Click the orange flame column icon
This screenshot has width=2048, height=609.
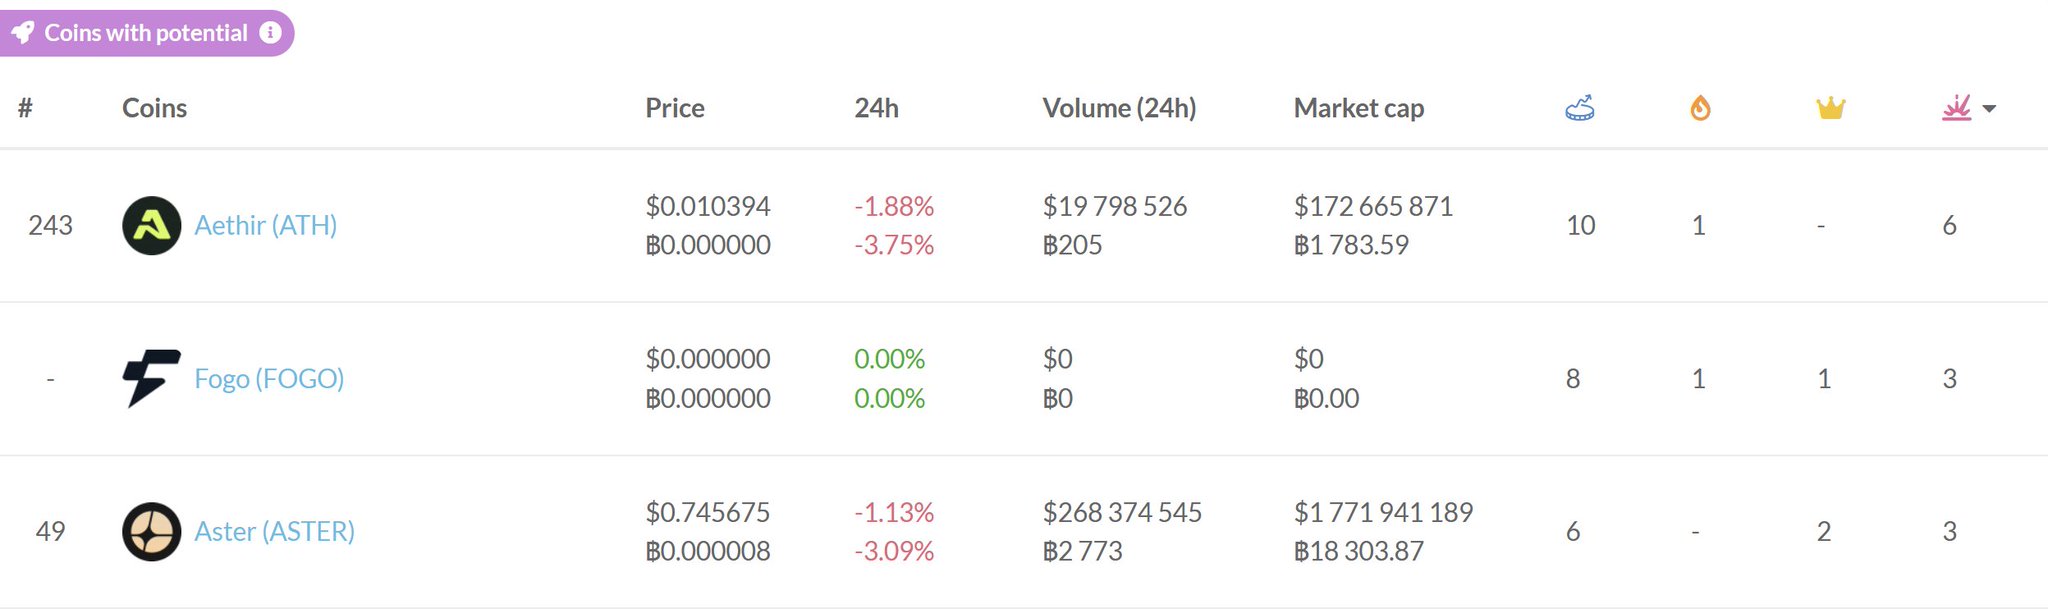pyautogui.click(x=1700, y=108)
